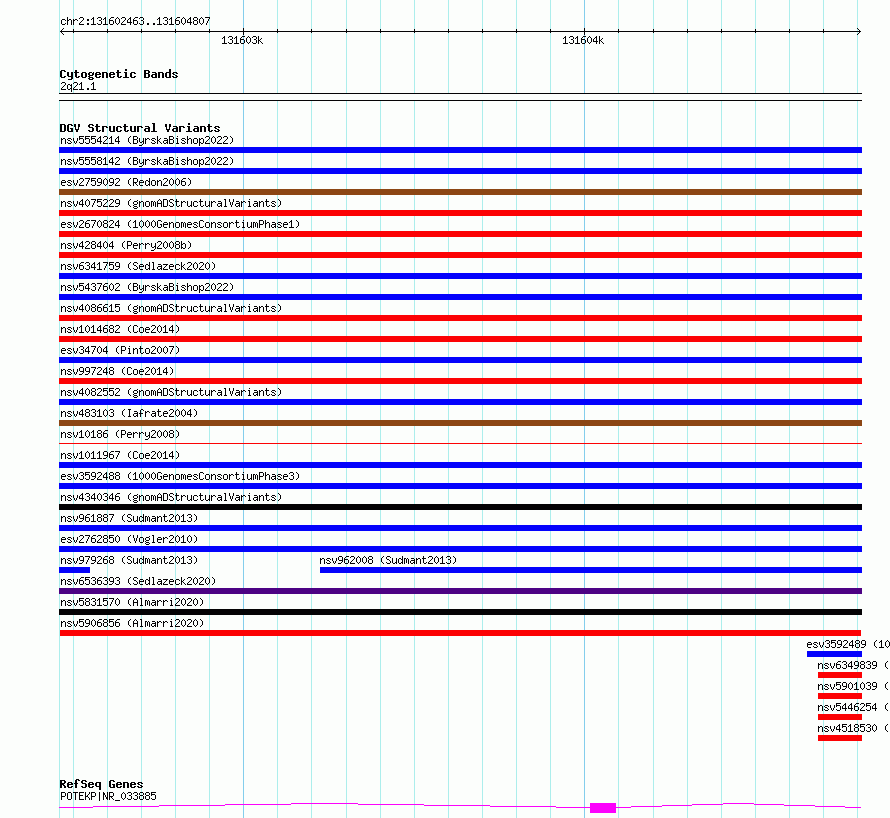Click the magenta POTEKP exon block
890x818 pixels.
(603, 808)
